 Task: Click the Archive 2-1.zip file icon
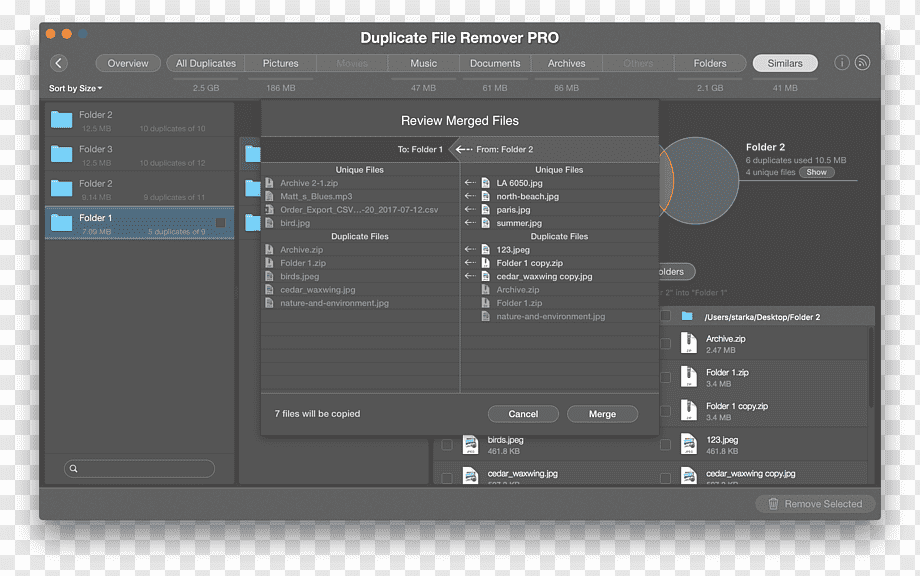269,183
